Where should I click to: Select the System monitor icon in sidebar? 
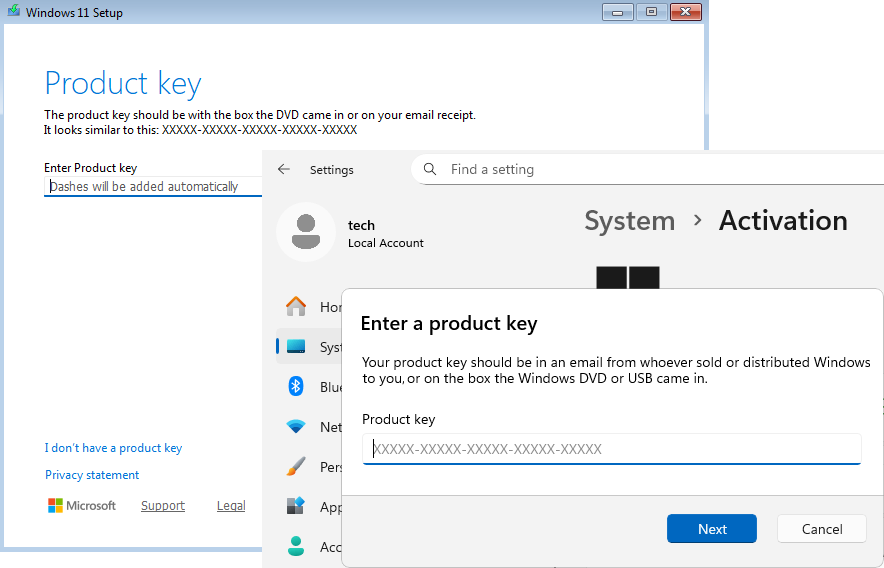point(296,346)
